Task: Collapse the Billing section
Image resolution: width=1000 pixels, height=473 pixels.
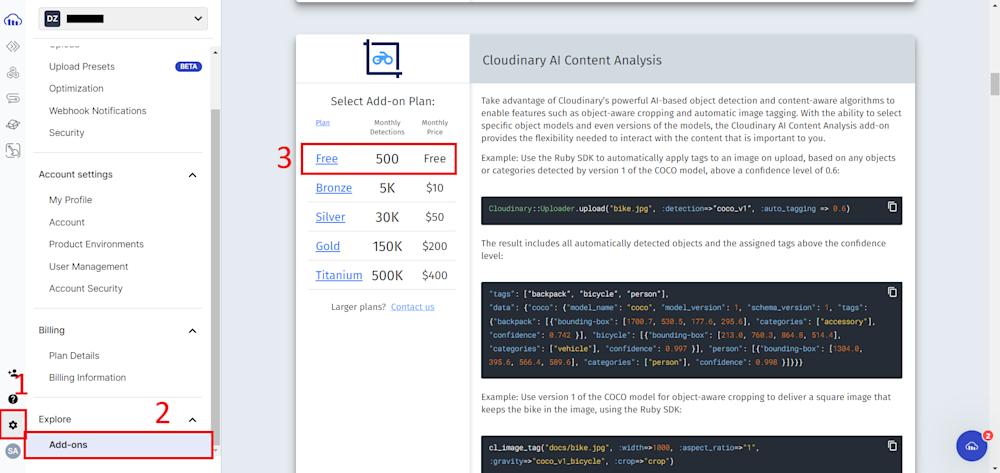Action: coord(193,330)
